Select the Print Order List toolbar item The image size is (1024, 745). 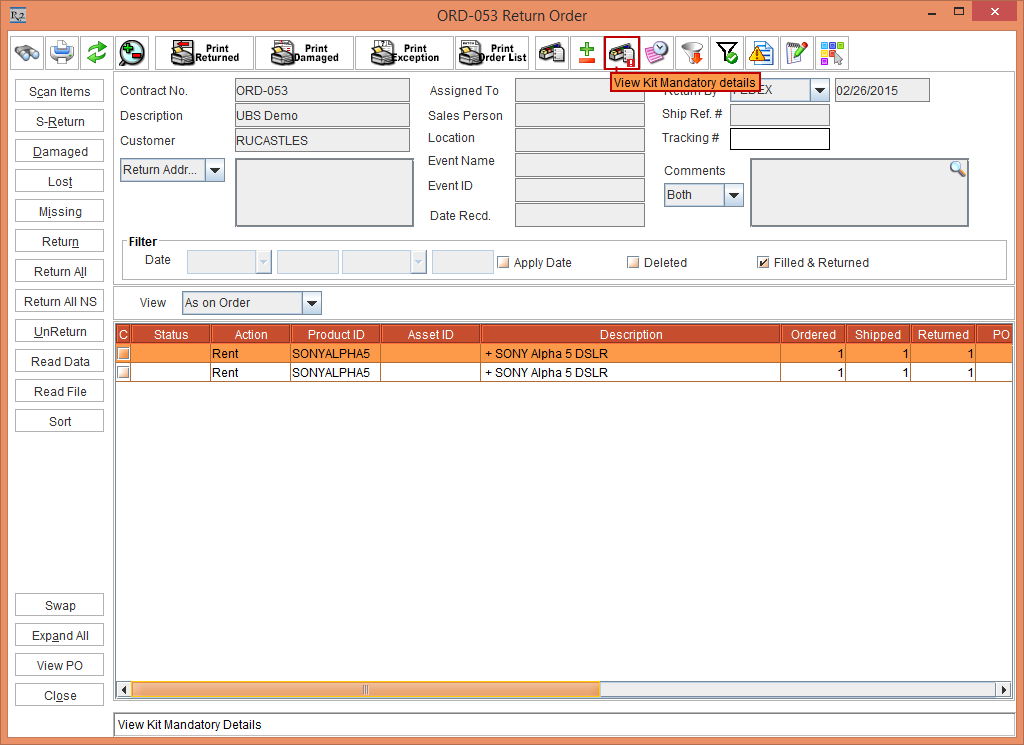point(491,52)
